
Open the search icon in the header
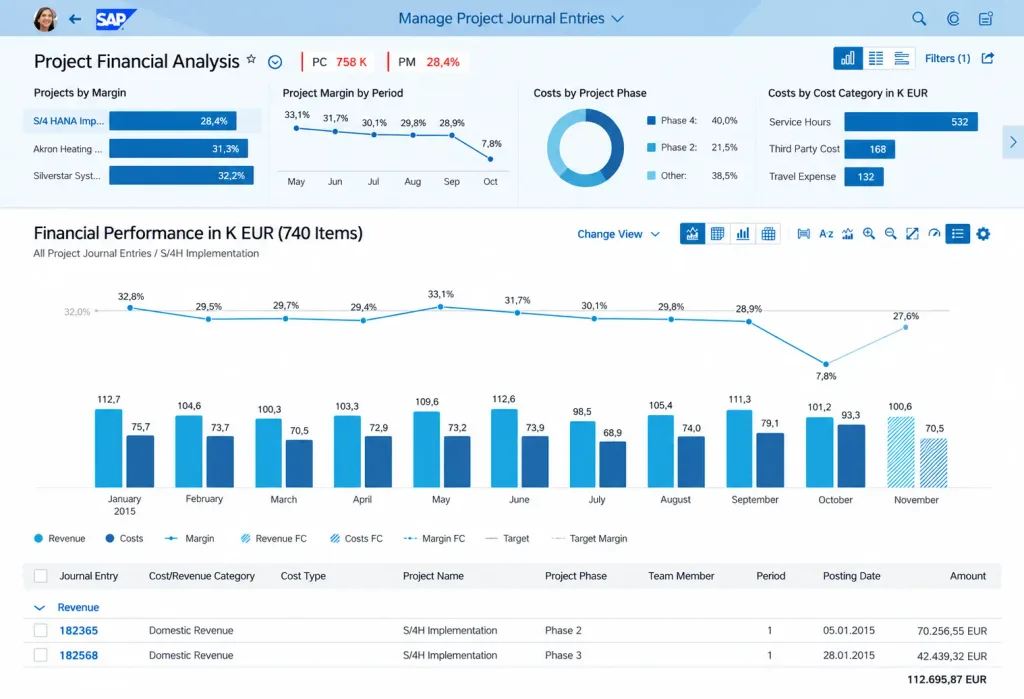(919, 19)
